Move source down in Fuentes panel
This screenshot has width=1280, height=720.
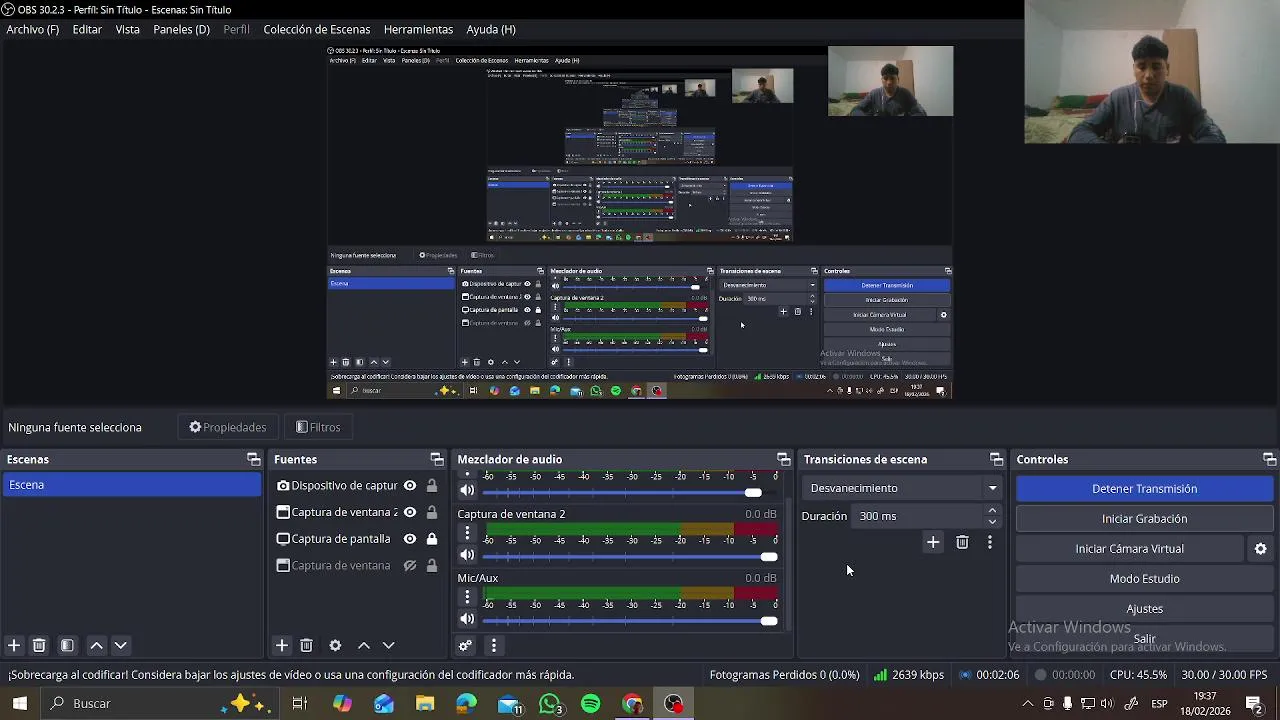pos(389,646)
